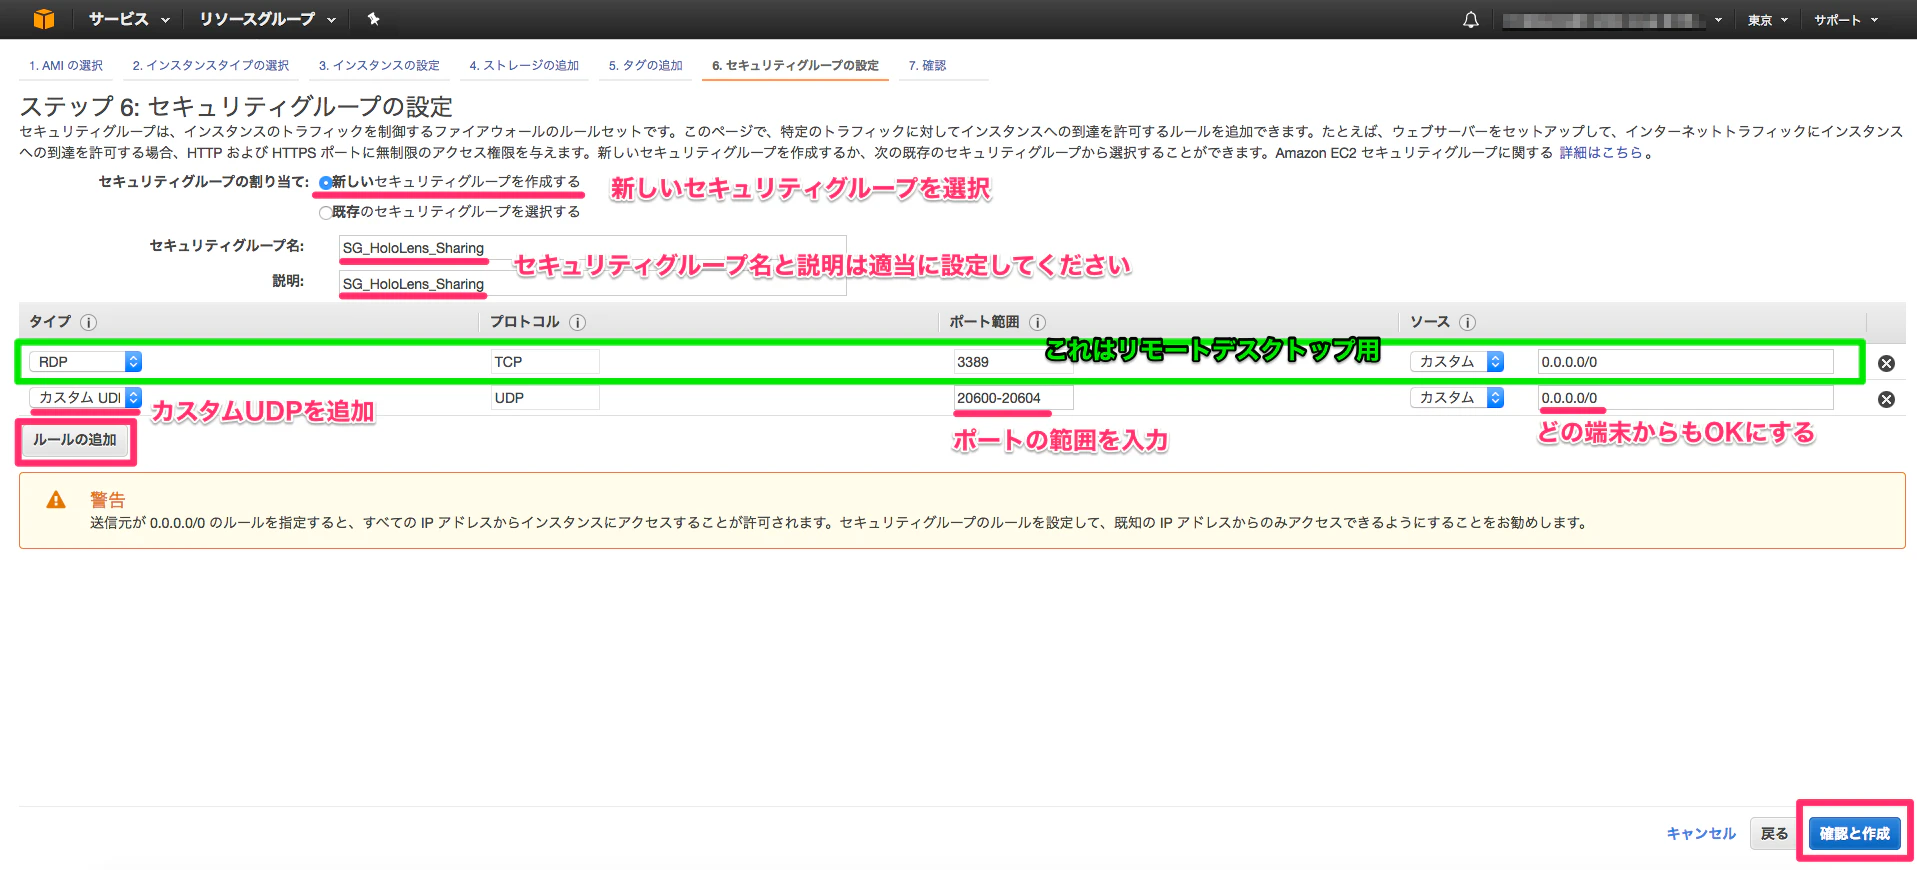
Task: Open the RDP type dropdown
Action: (x=85, y=362)
